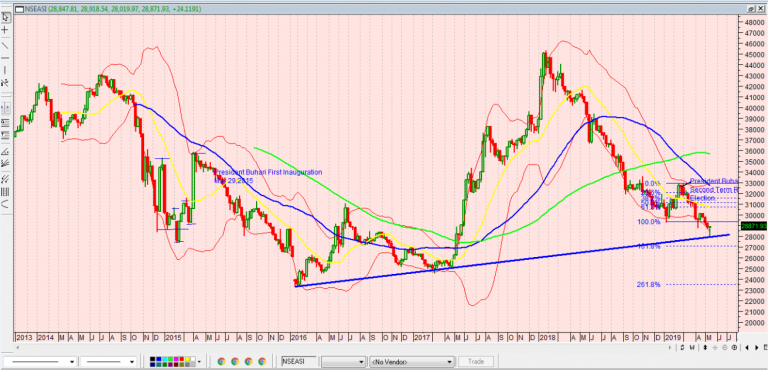This screenshot has height=370, width=768.
Task: Click the first Chrome icon in bottom toolbar
Action: click(221, 362)
